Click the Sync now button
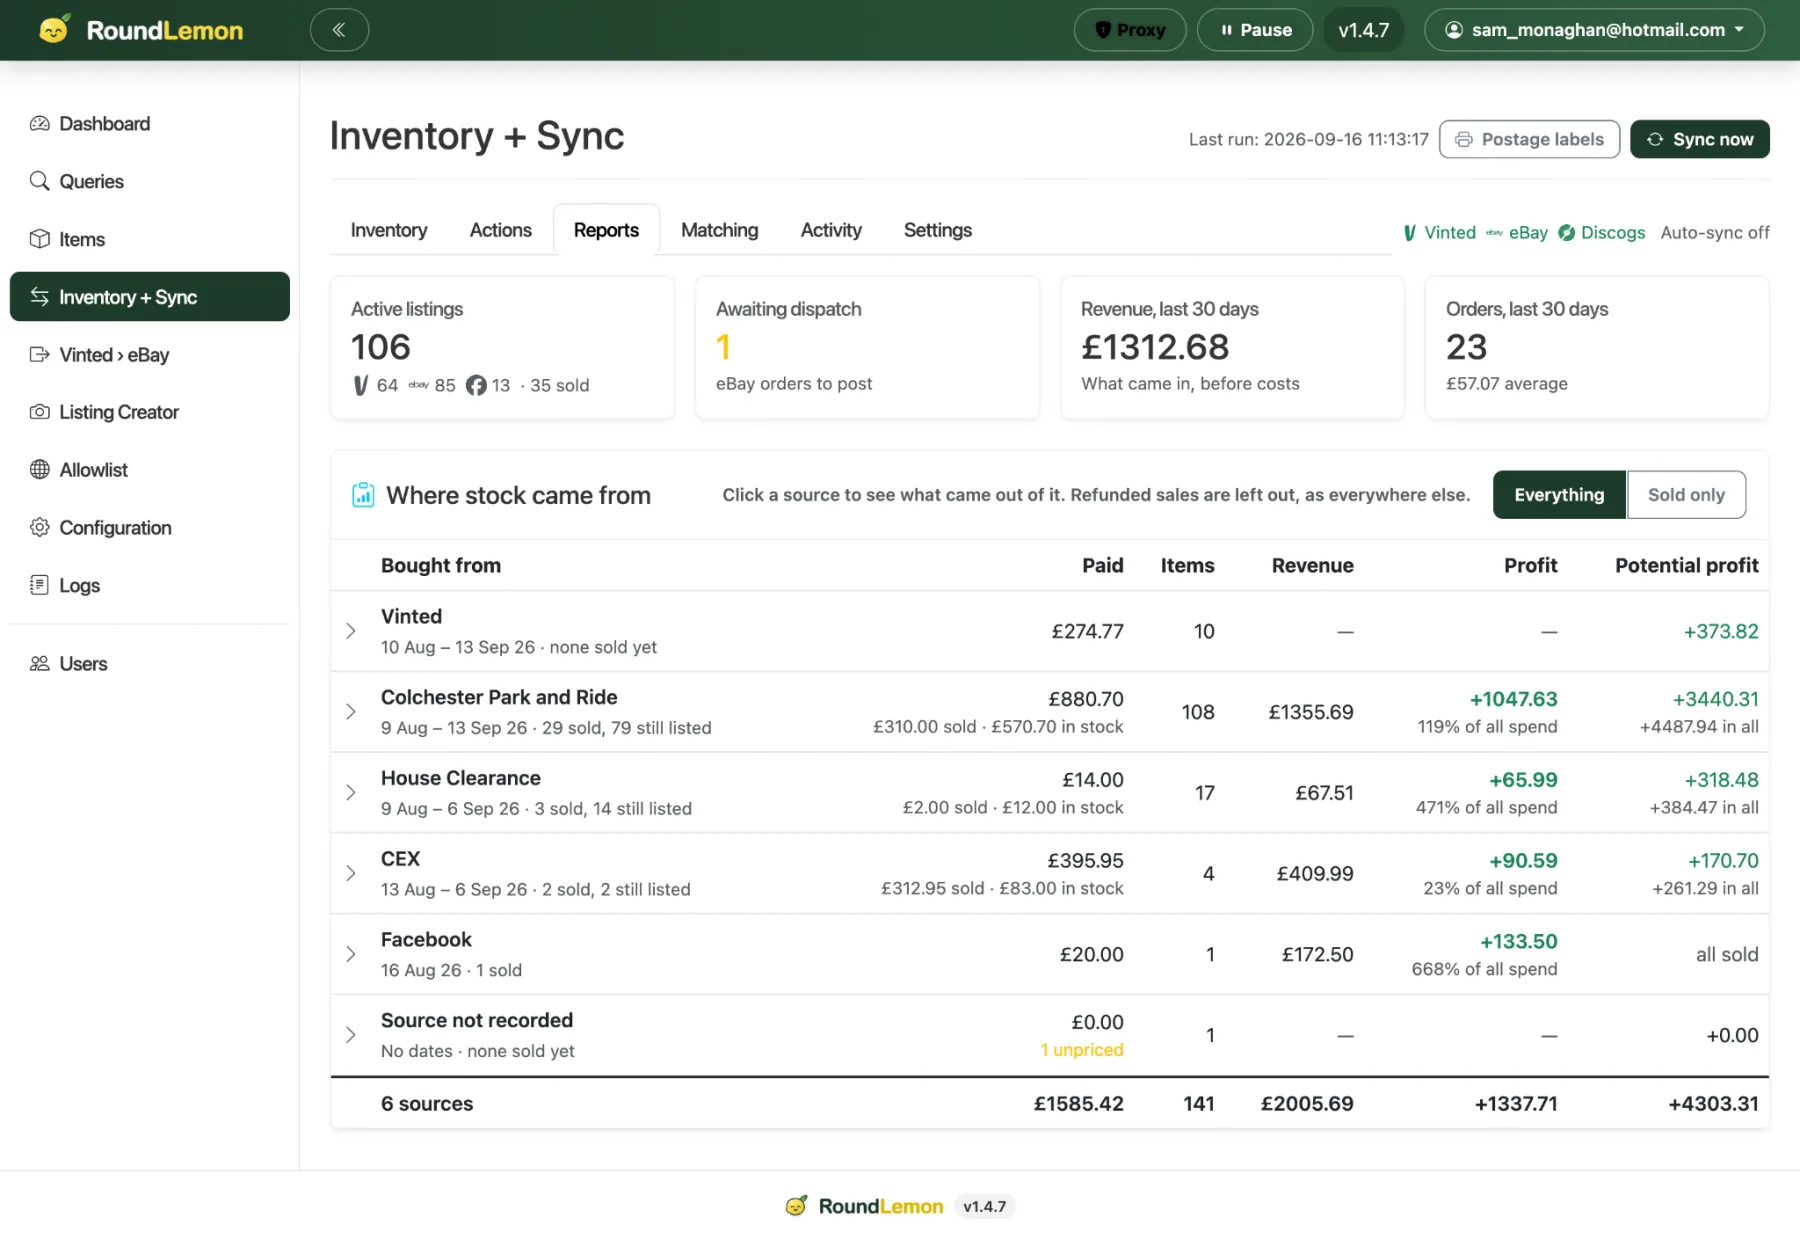 click(1700, 139)
